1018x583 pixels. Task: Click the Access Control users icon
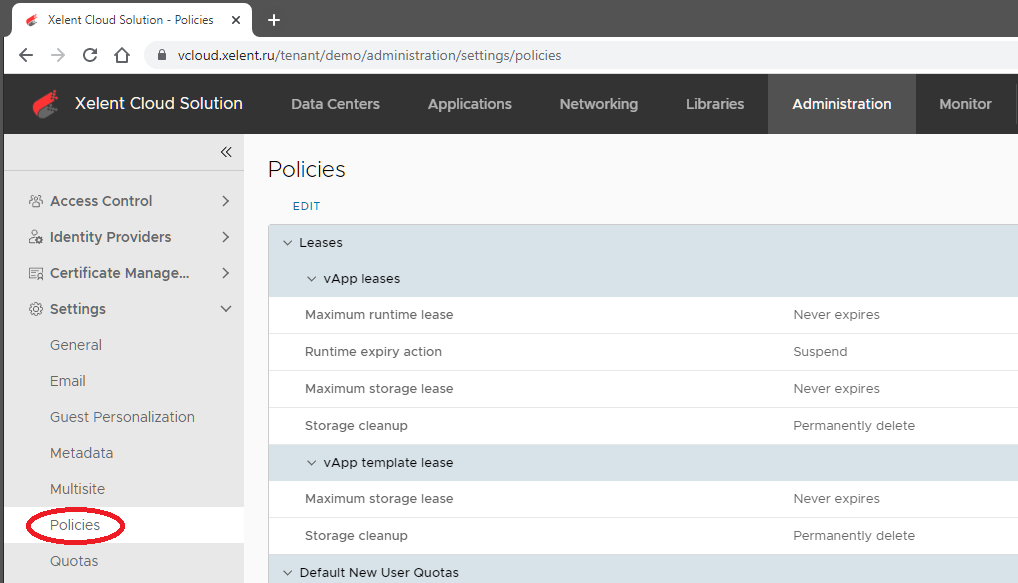36,201
